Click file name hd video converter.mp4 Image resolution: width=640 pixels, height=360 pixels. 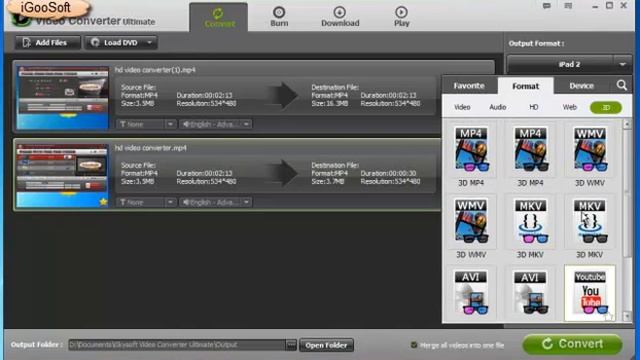[x=151, y=148]
